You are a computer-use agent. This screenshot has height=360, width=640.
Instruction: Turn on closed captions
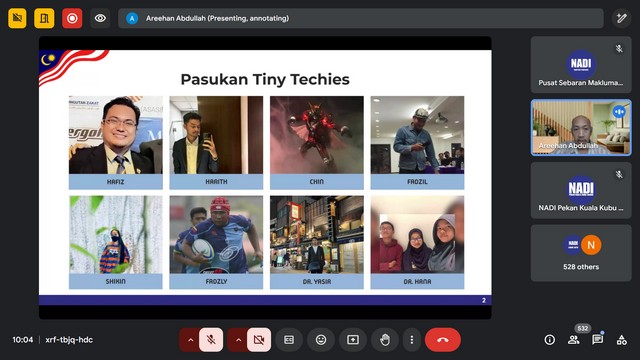[x=289, y=340]
